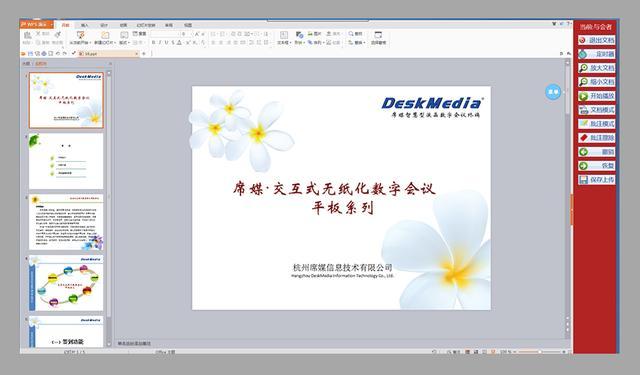640x375 pixels.
Task: Open the 幻灯片放映 Slide Show tab
Action: click(x=146, y=25)
